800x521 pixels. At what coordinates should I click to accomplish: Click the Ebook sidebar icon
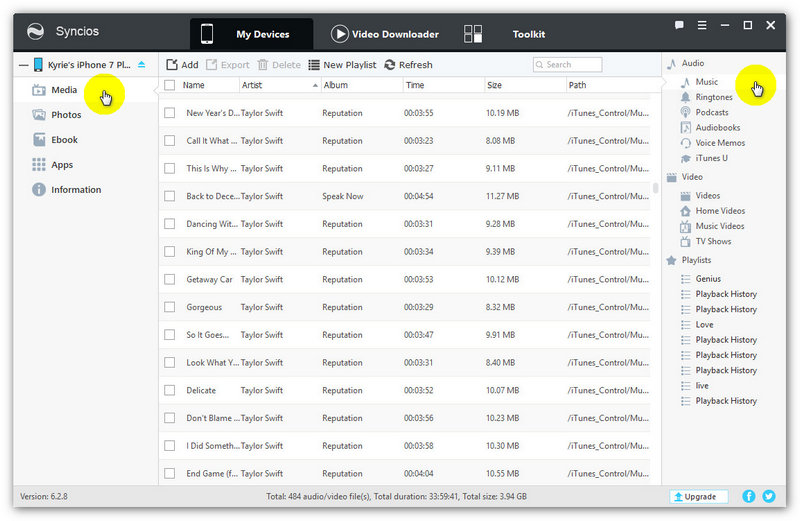(x=39, y=140)
